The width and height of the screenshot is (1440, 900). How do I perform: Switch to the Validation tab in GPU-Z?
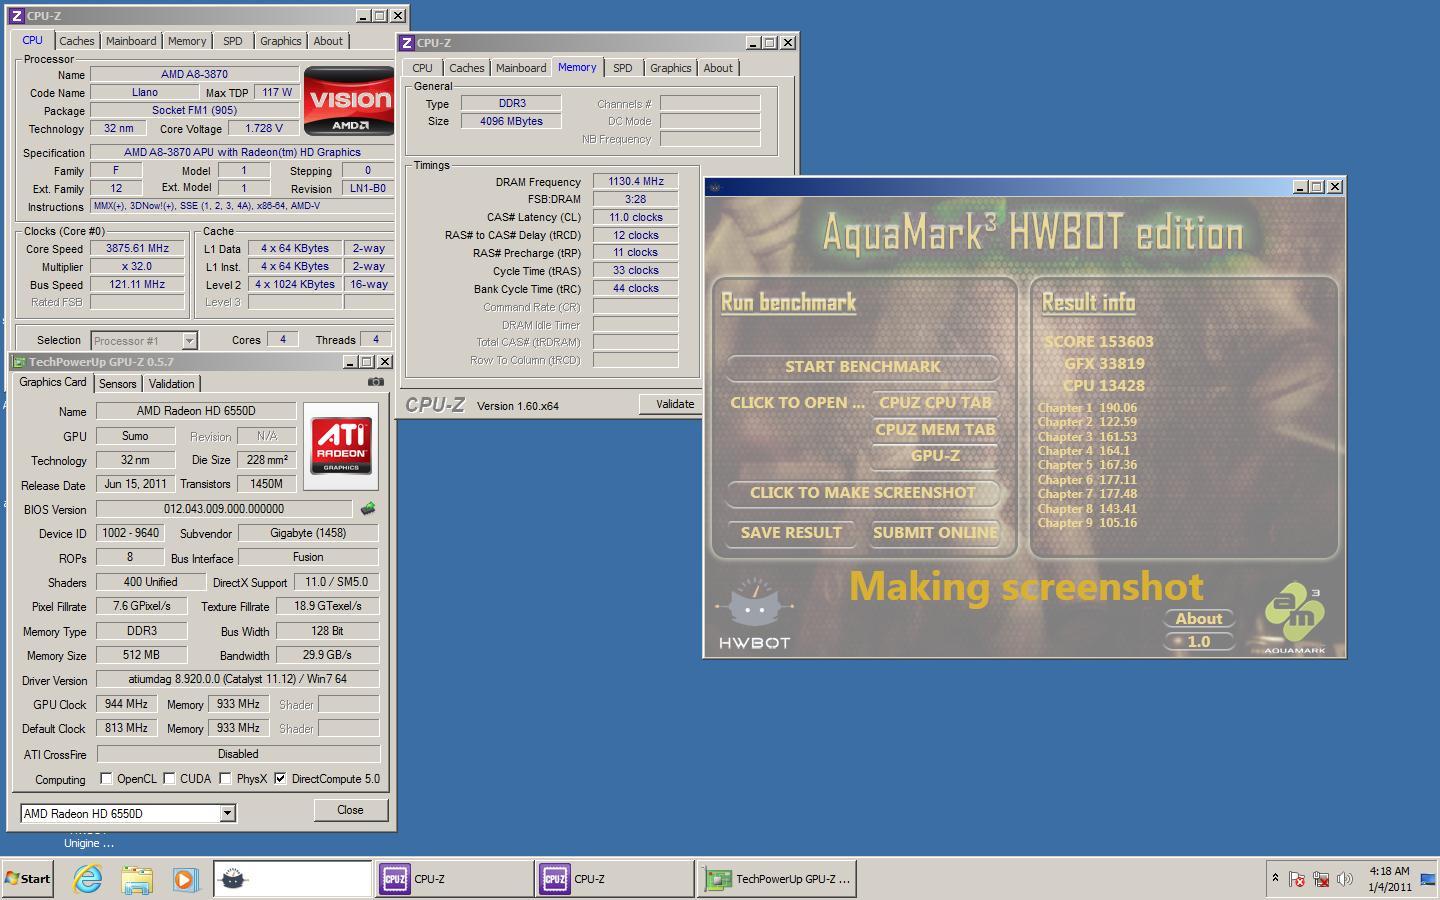click(171, 384)
